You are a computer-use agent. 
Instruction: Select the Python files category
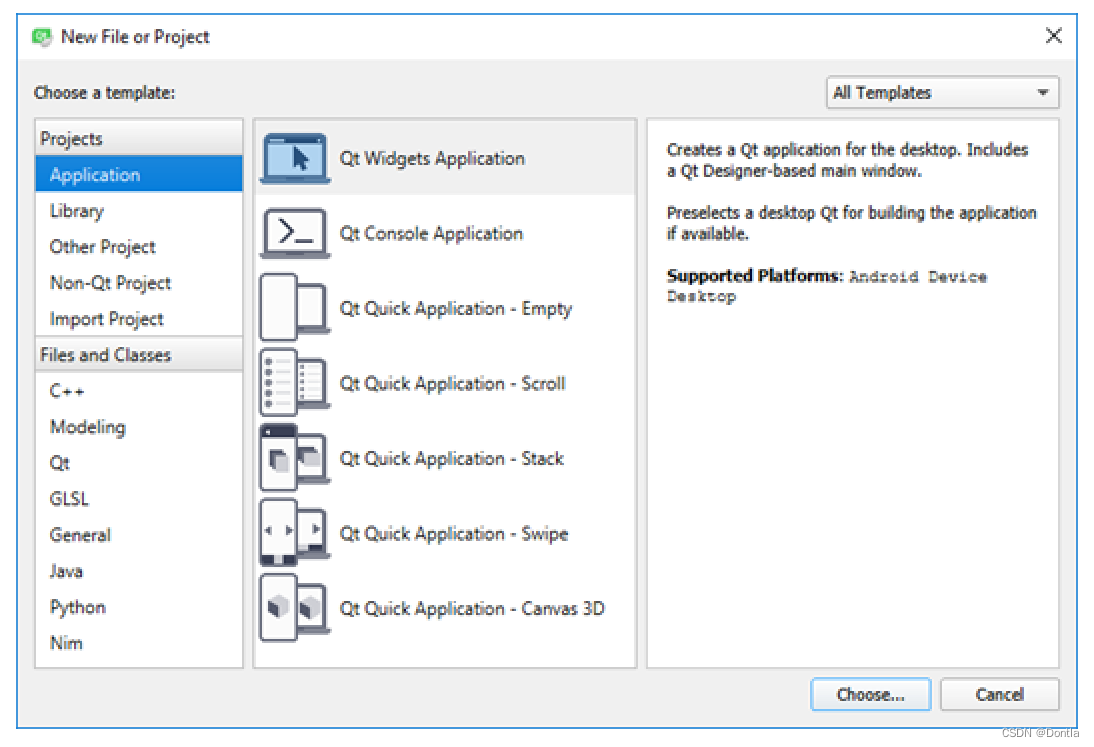pyautogui.click(x=139, y=607)
